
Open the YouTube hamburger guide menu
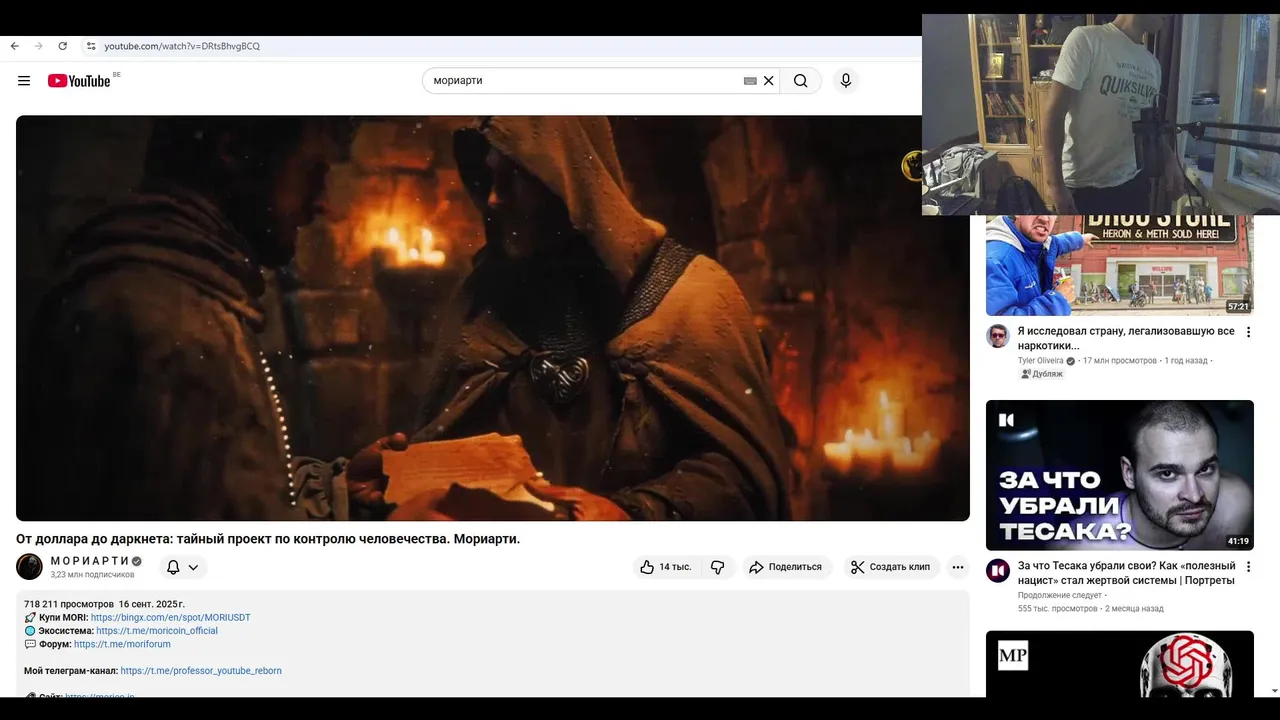click(x=24, y=81)
